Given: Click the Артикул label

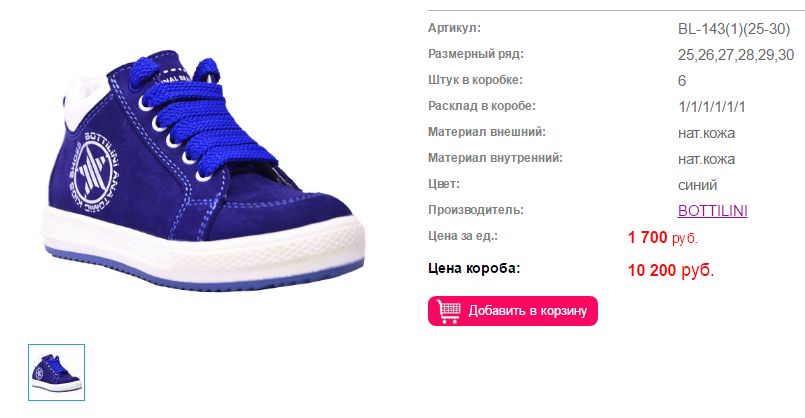Looking at the screenshot, I should pyautogui.click(x=454, y=28).
